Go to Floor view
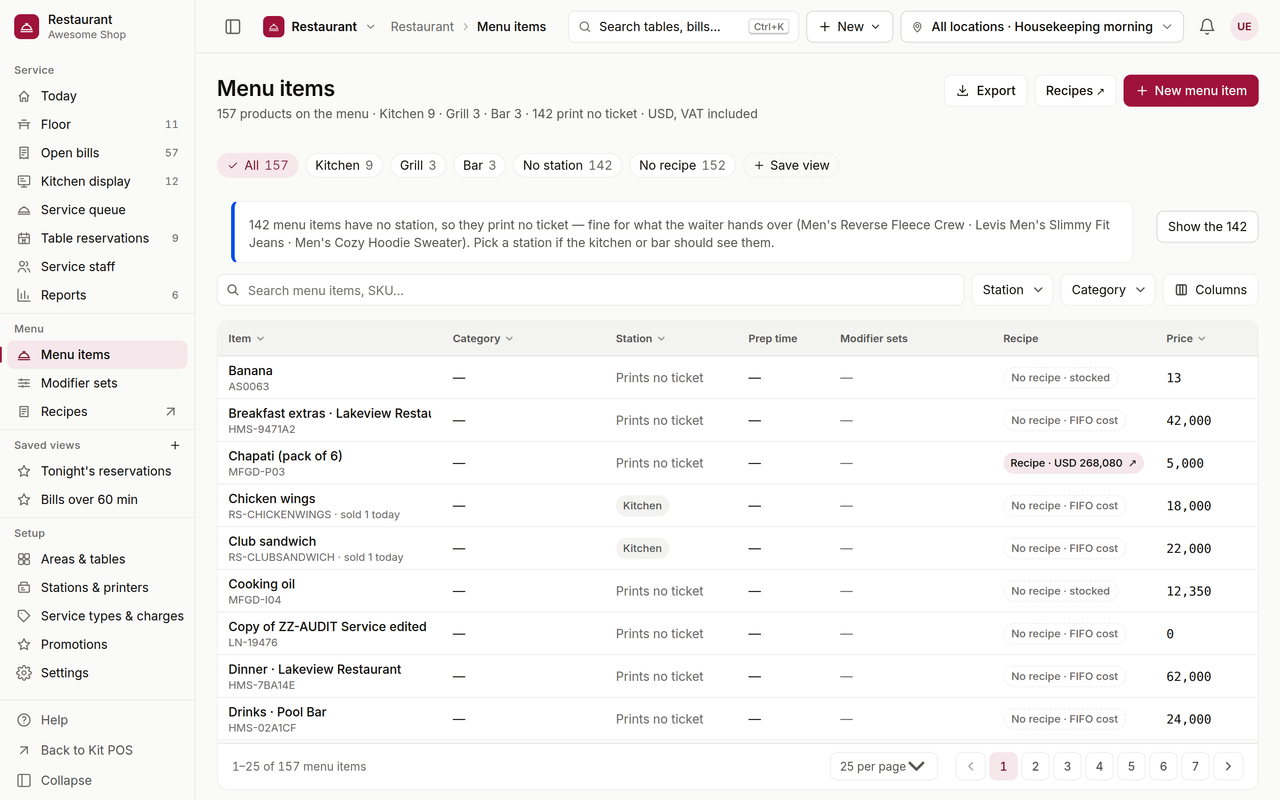 [97, 125]
